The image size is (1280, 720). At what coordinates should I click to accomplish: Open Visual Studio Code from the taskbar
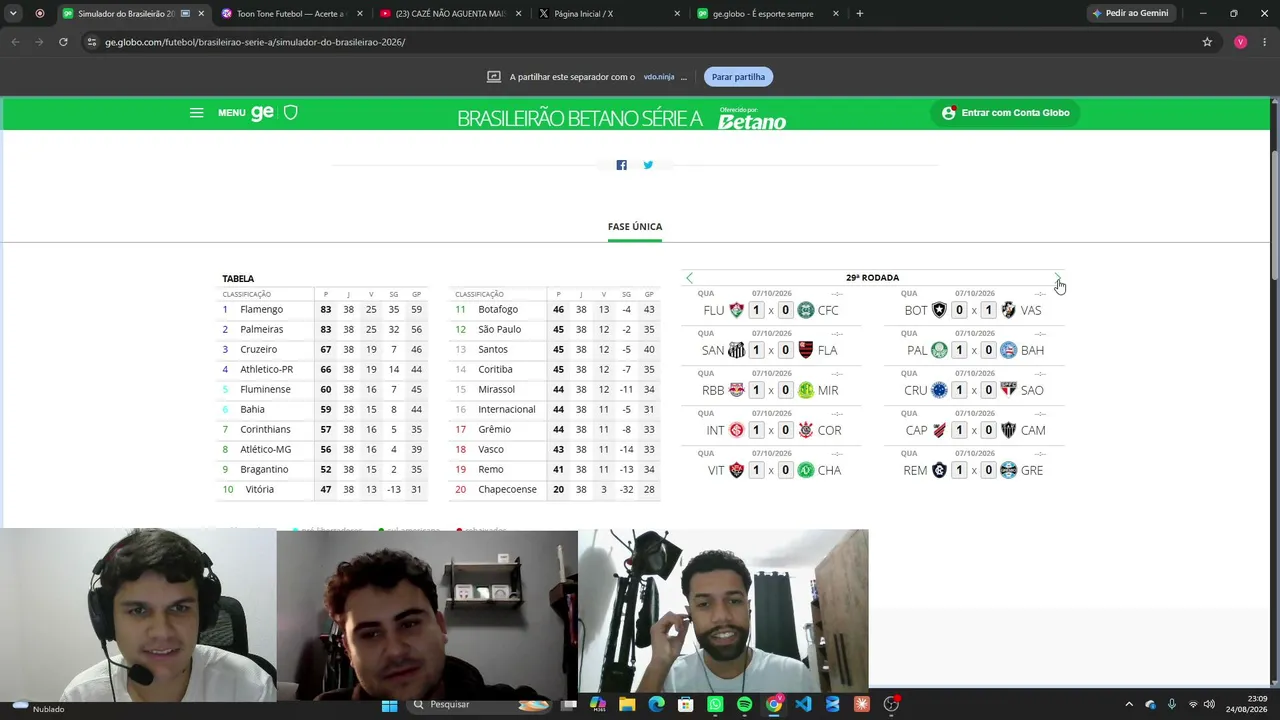[803, 704]
